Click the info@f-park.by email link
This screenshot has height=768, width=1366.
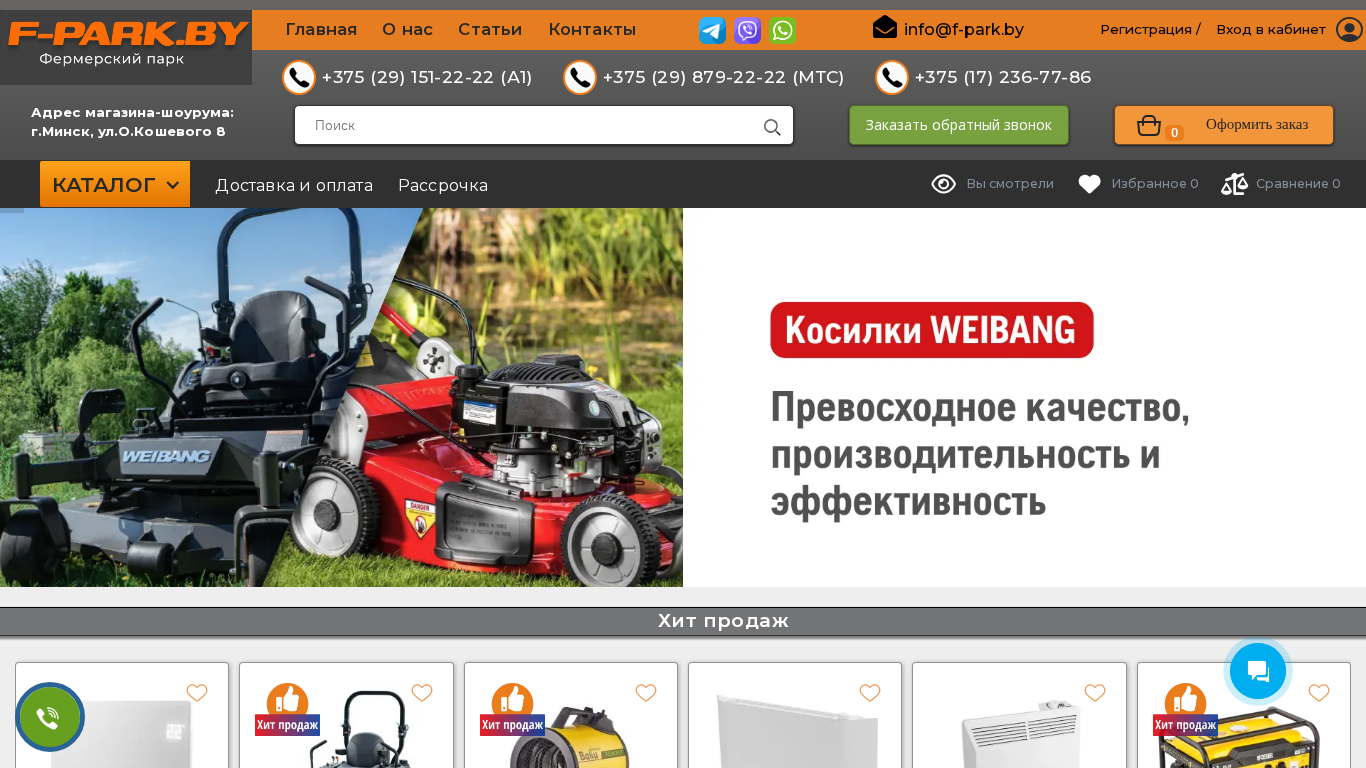(964, 29)
